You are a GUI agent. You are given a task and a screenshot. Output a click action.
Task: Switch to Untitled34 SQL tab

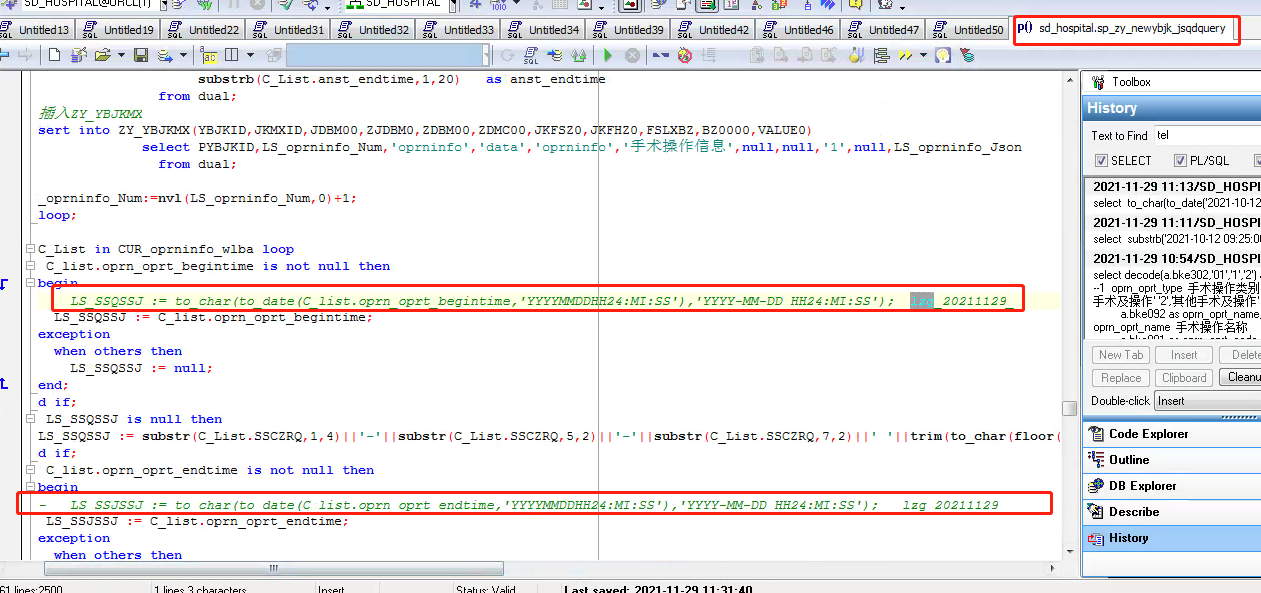[x=542, y=30]
